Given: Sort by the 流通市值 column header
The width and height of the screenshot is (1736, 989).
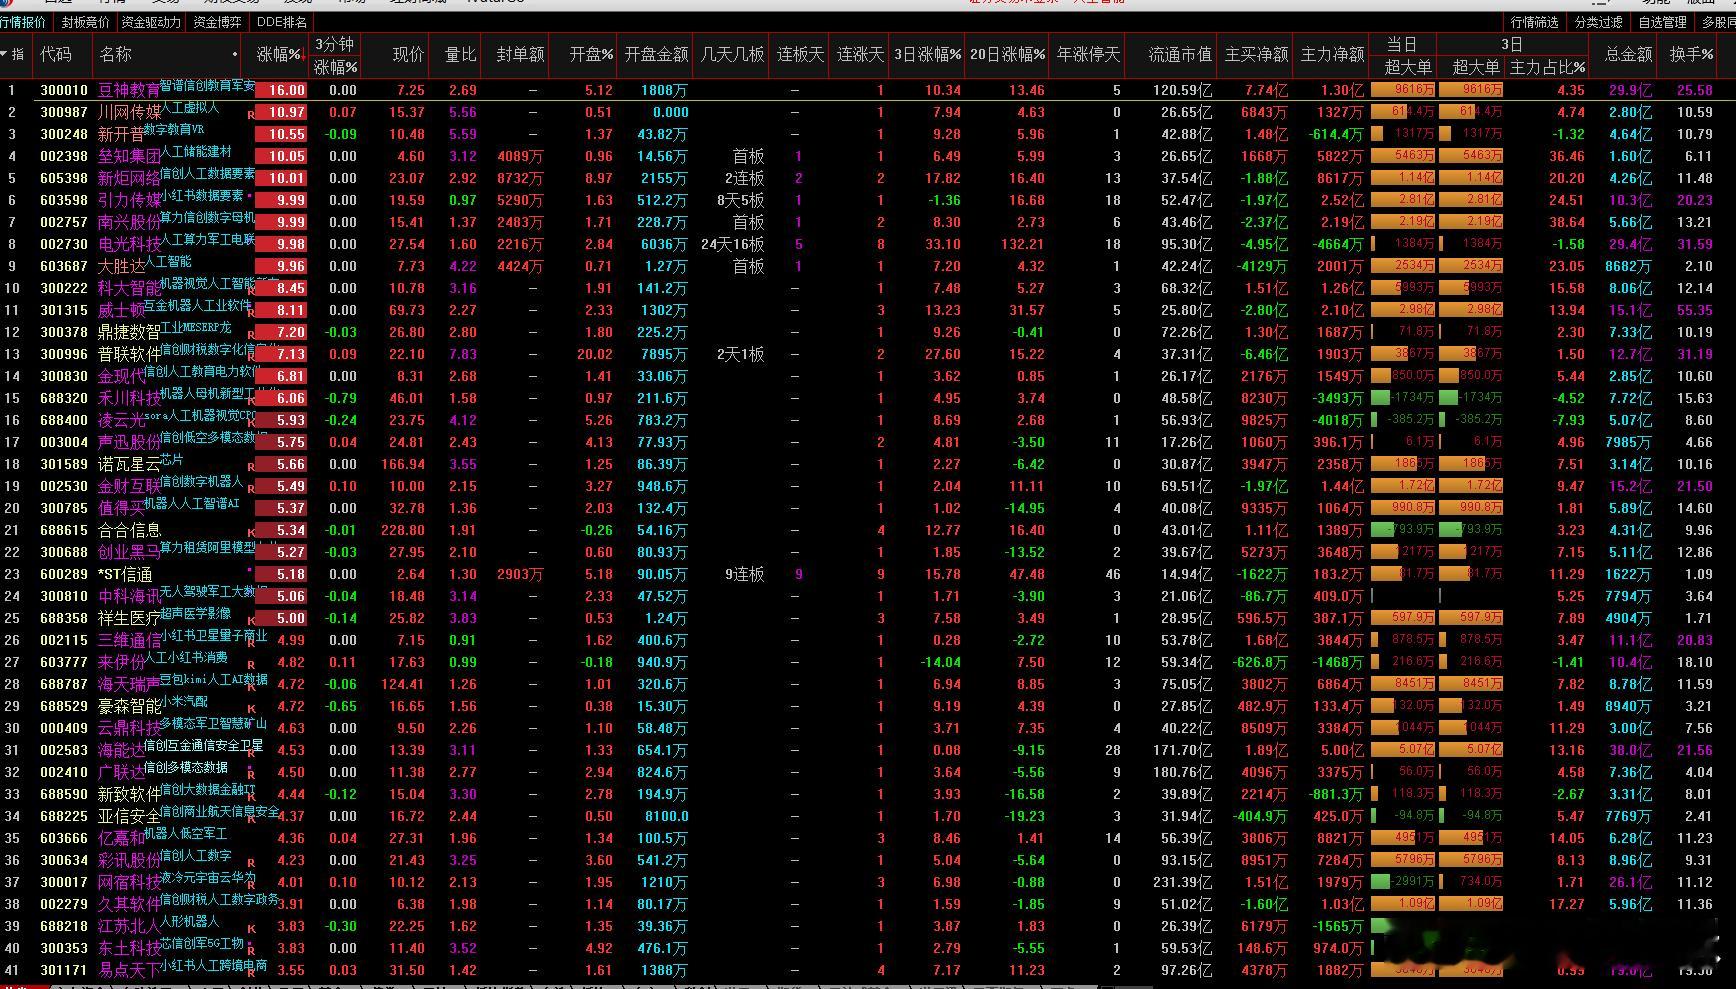Looking at the screenshot, I should click(x=1180, y=55).
